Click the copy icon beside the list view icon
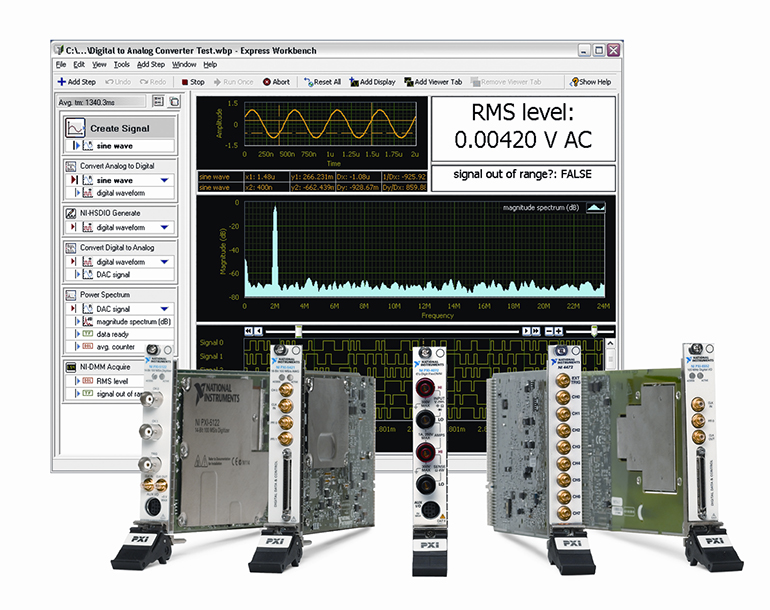The height and width of the screenshot is (610, 770). (174, 102)
